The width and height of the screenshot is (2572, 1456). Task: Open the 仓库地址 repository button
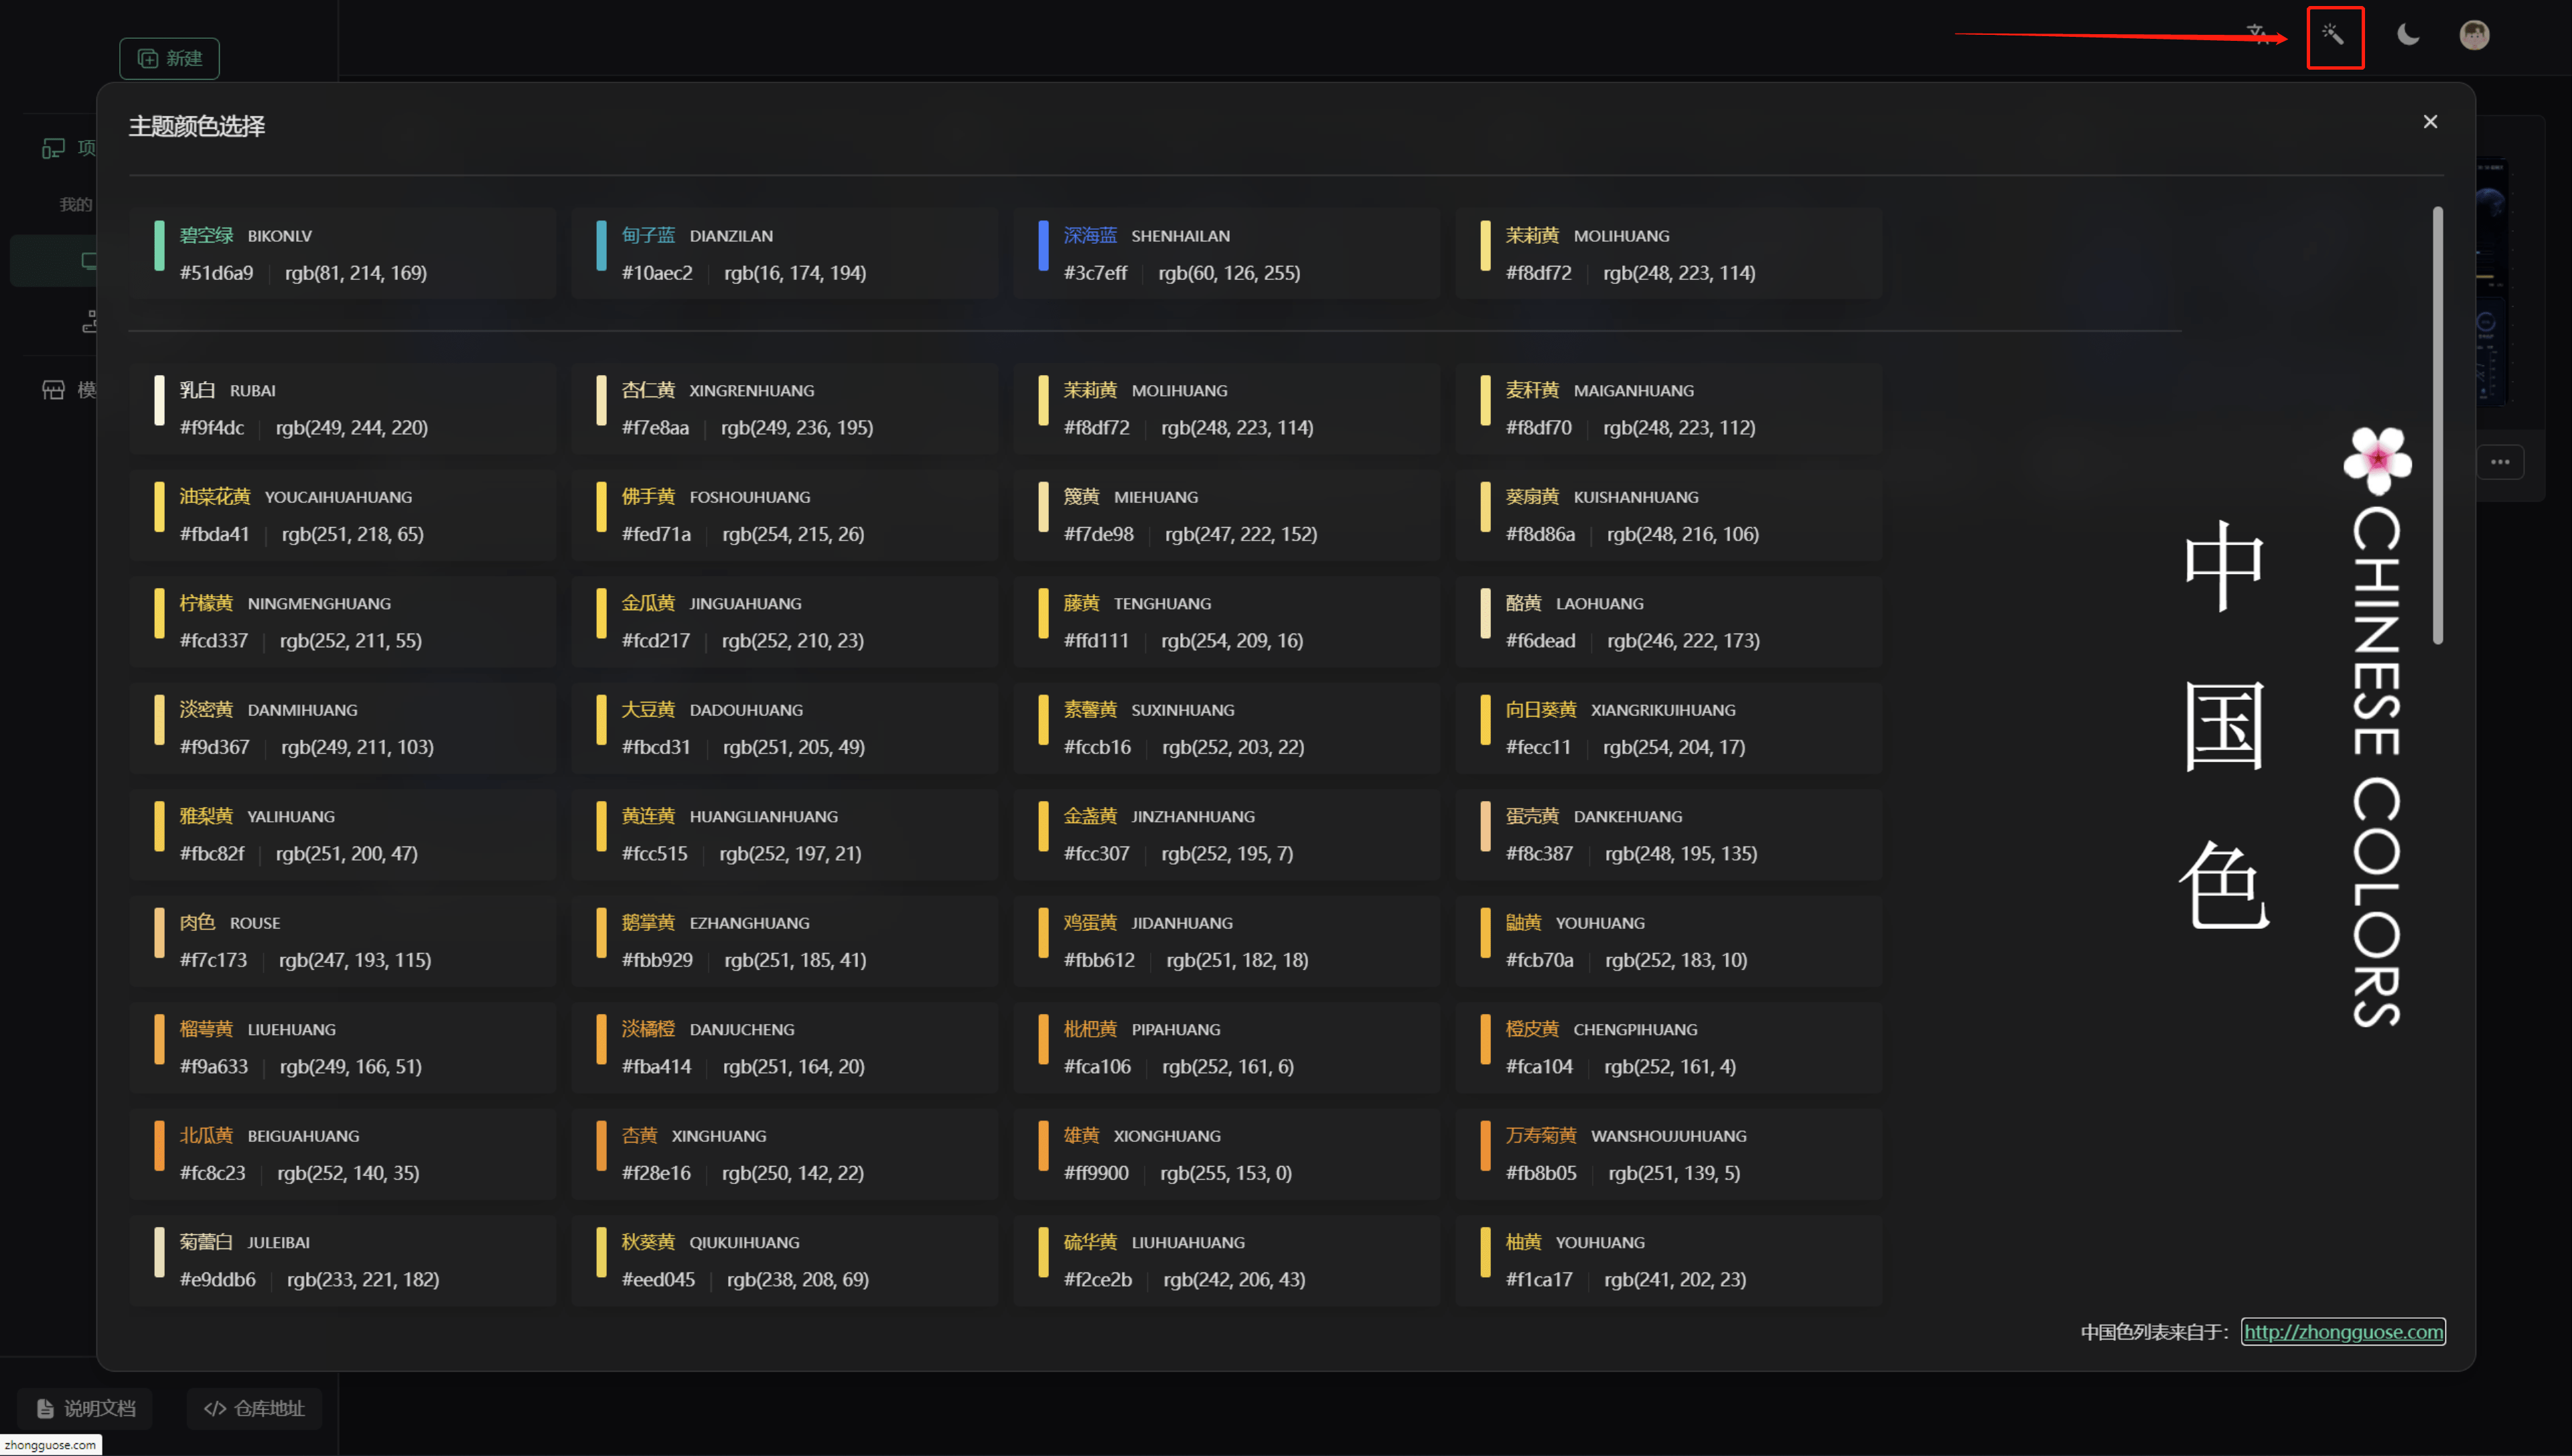254,1408
